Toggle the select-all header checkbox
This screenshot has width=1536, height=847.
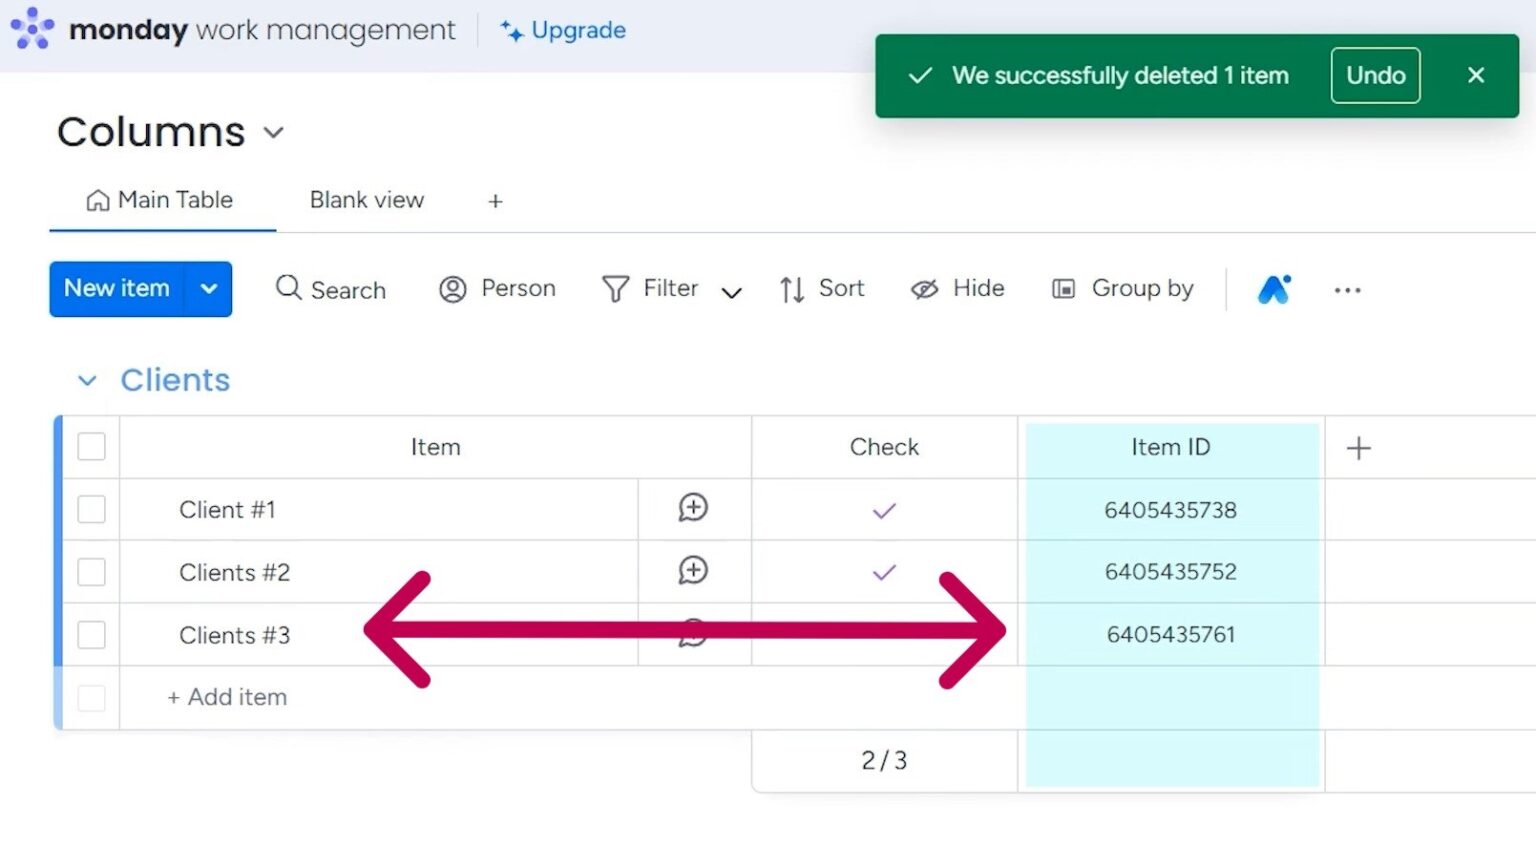point(91,446)
